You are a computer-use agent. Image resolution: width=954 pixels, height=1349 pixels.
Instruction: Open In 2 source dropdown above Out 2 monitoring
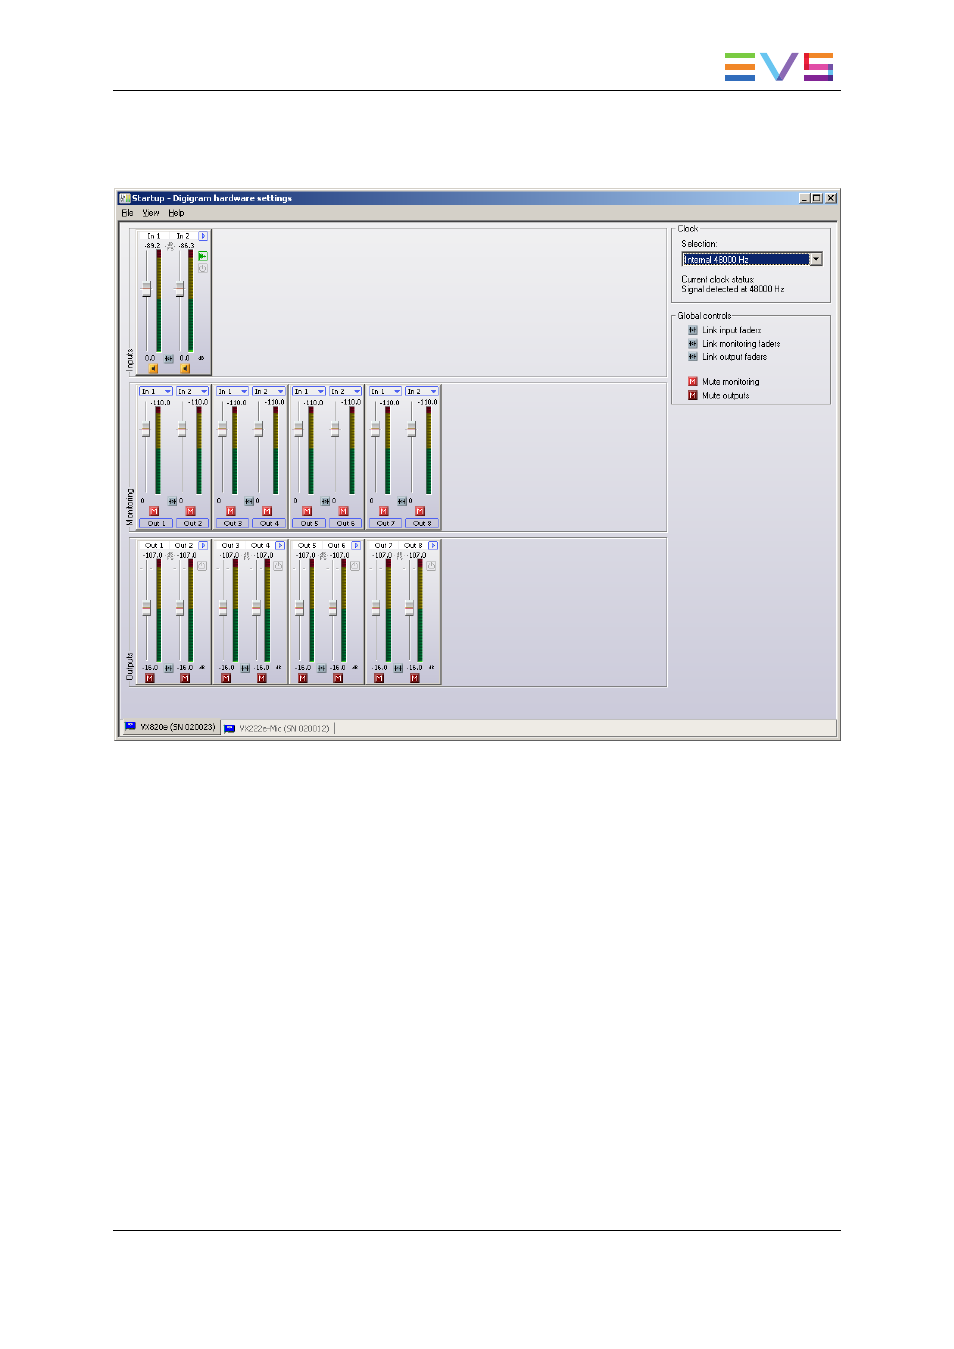point(192,392)
